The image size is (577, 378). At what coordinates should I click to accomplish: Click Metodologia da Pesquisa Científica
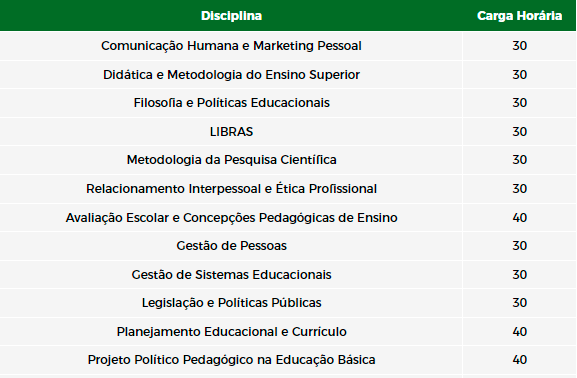click(231, 160)
